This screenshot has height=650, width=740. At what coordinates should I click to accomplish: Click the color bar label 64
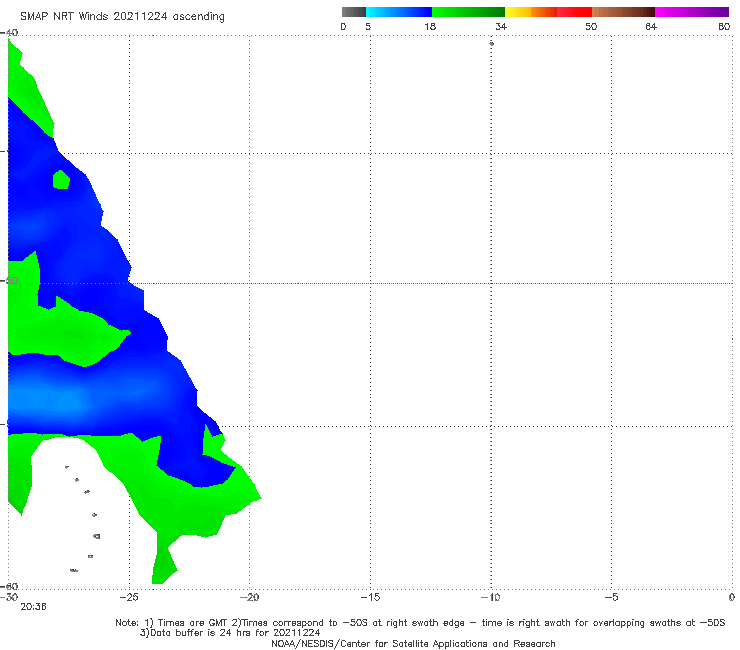pyautogui.click(x=651, y=27)
